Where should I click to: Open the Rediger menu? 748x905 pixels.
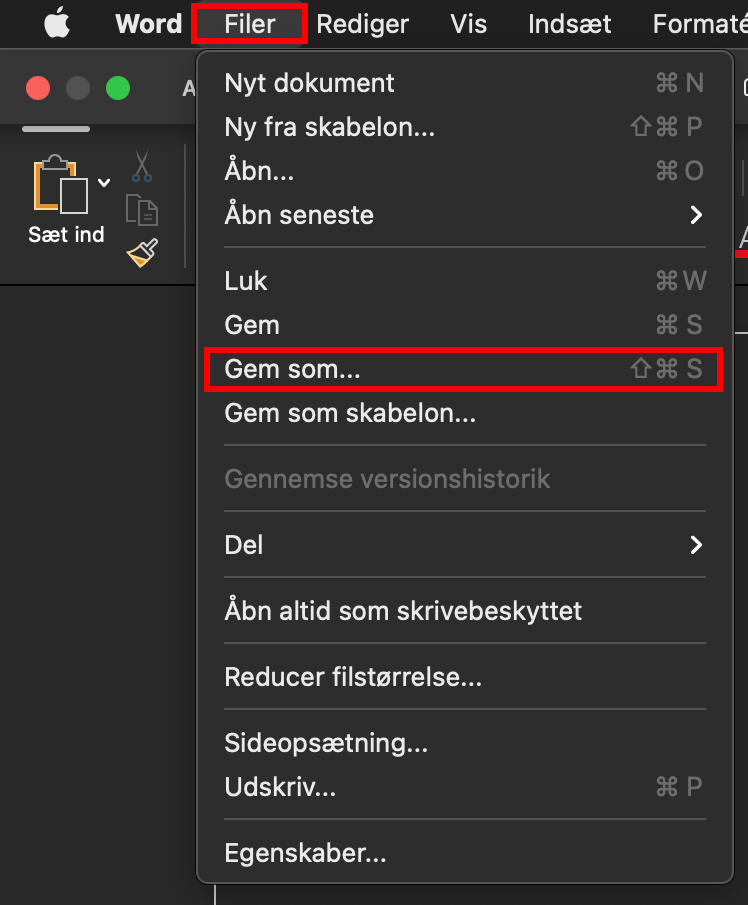coord(363,24)
